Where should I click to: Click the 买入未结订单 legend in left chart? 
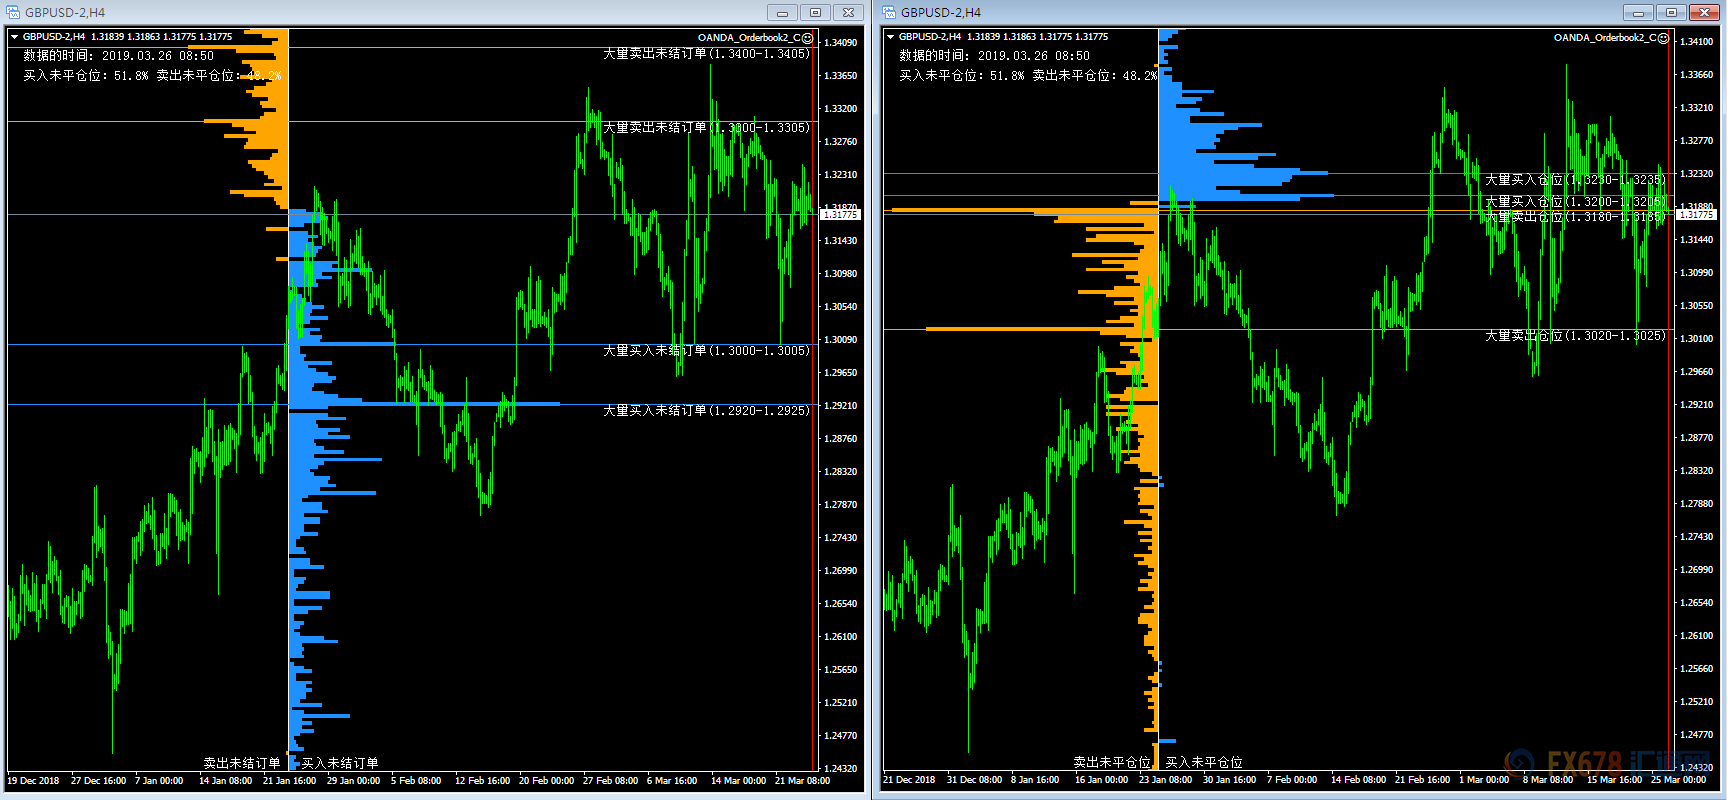coord(340,763)
